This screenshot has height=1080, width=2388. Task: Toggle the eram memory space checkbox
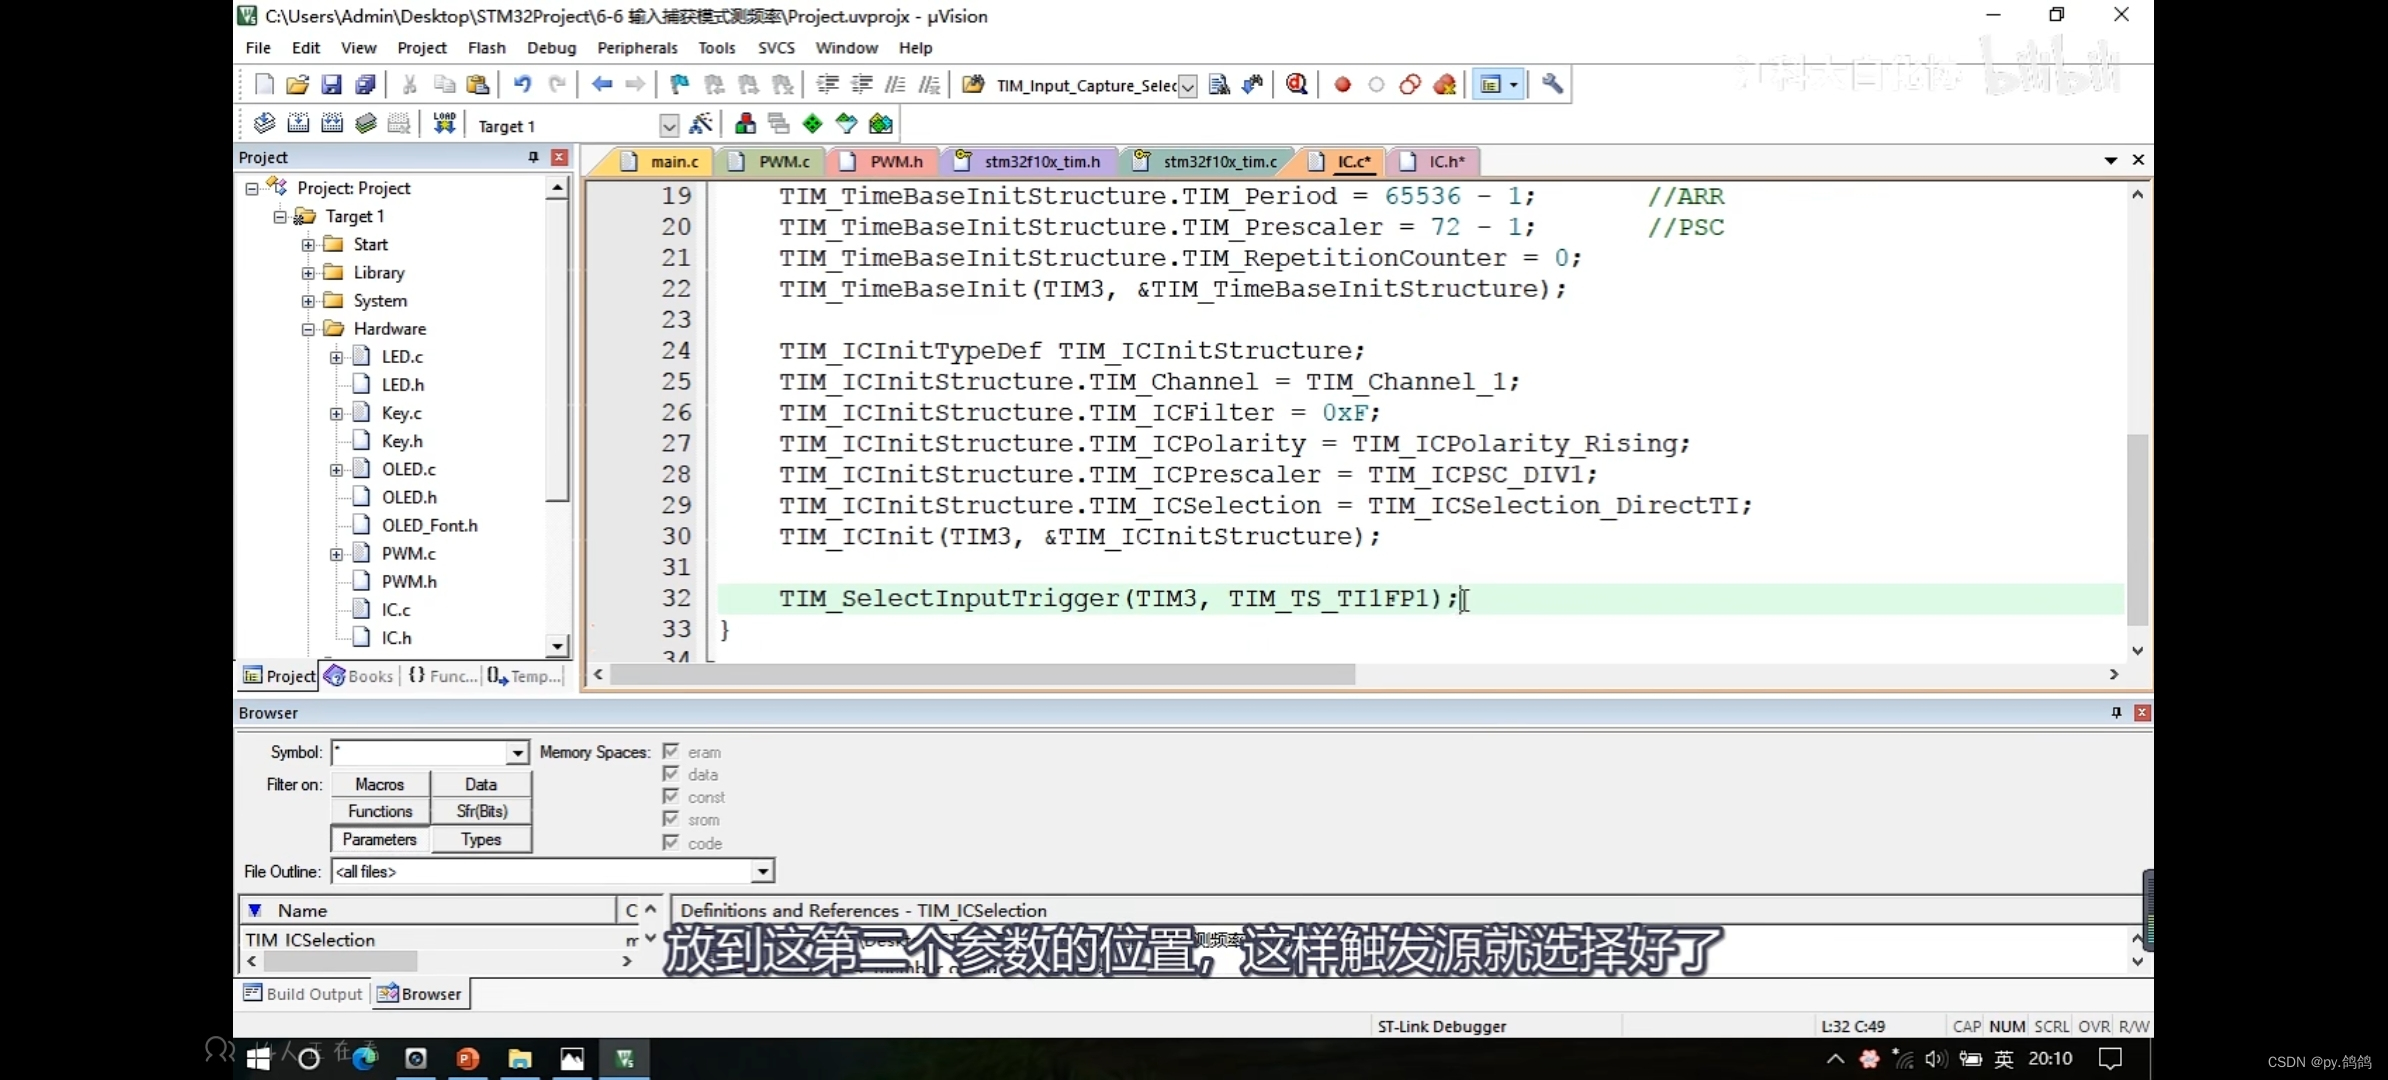670,751
